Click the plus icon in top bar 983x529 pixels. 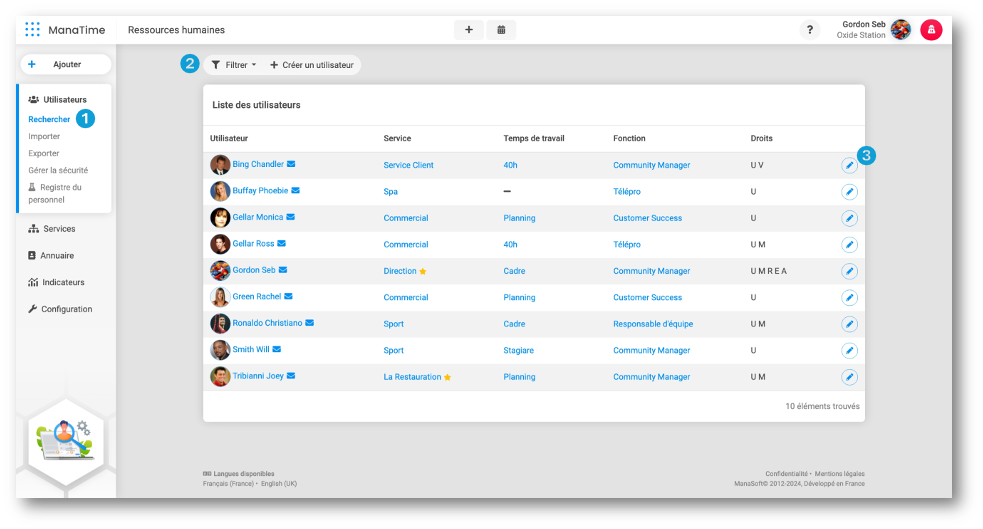468,29
